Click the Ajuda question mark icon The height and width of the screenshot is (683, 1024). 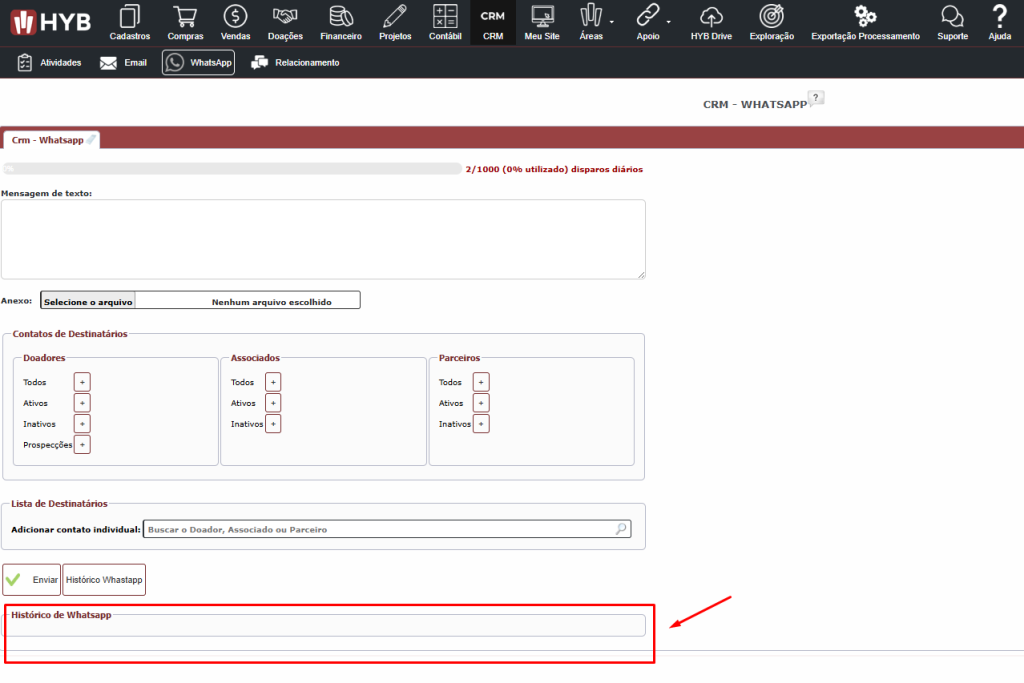[999, 17]
